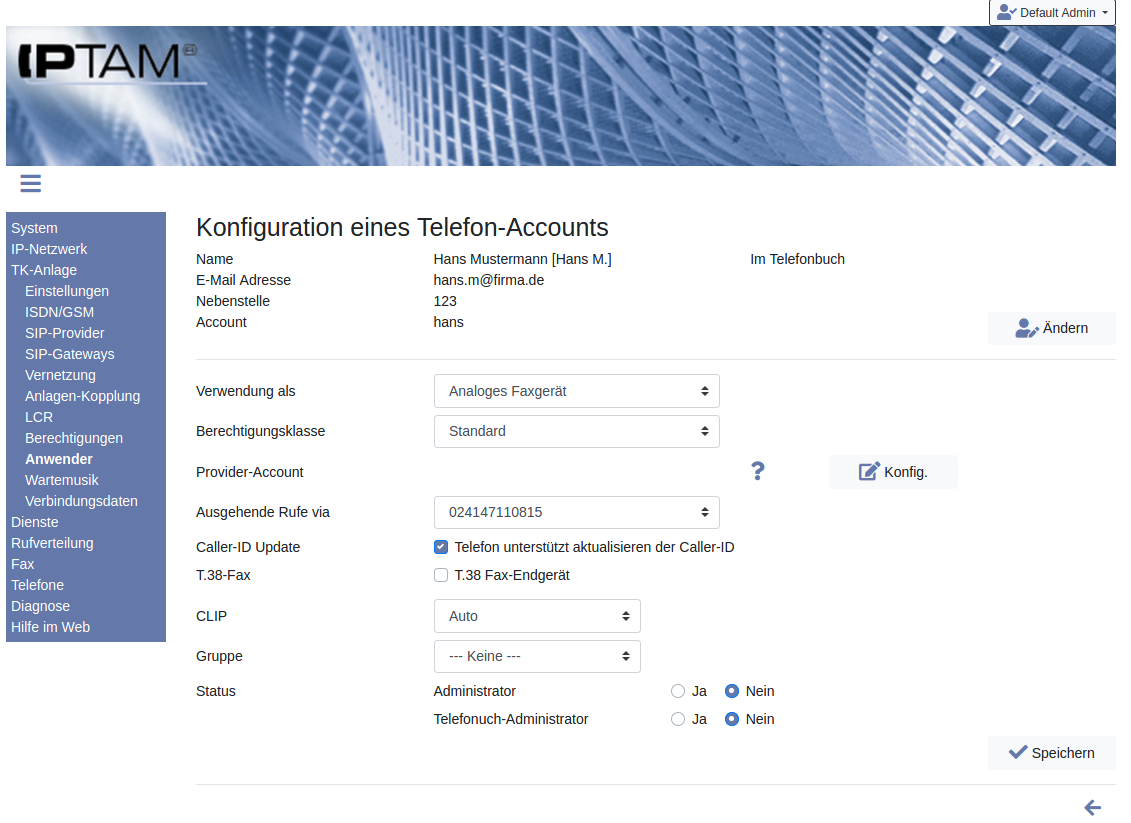The image size is (1131, 823).
Task: Disable the Caller-ID update checkbox
Action: (x=441, y=547)
